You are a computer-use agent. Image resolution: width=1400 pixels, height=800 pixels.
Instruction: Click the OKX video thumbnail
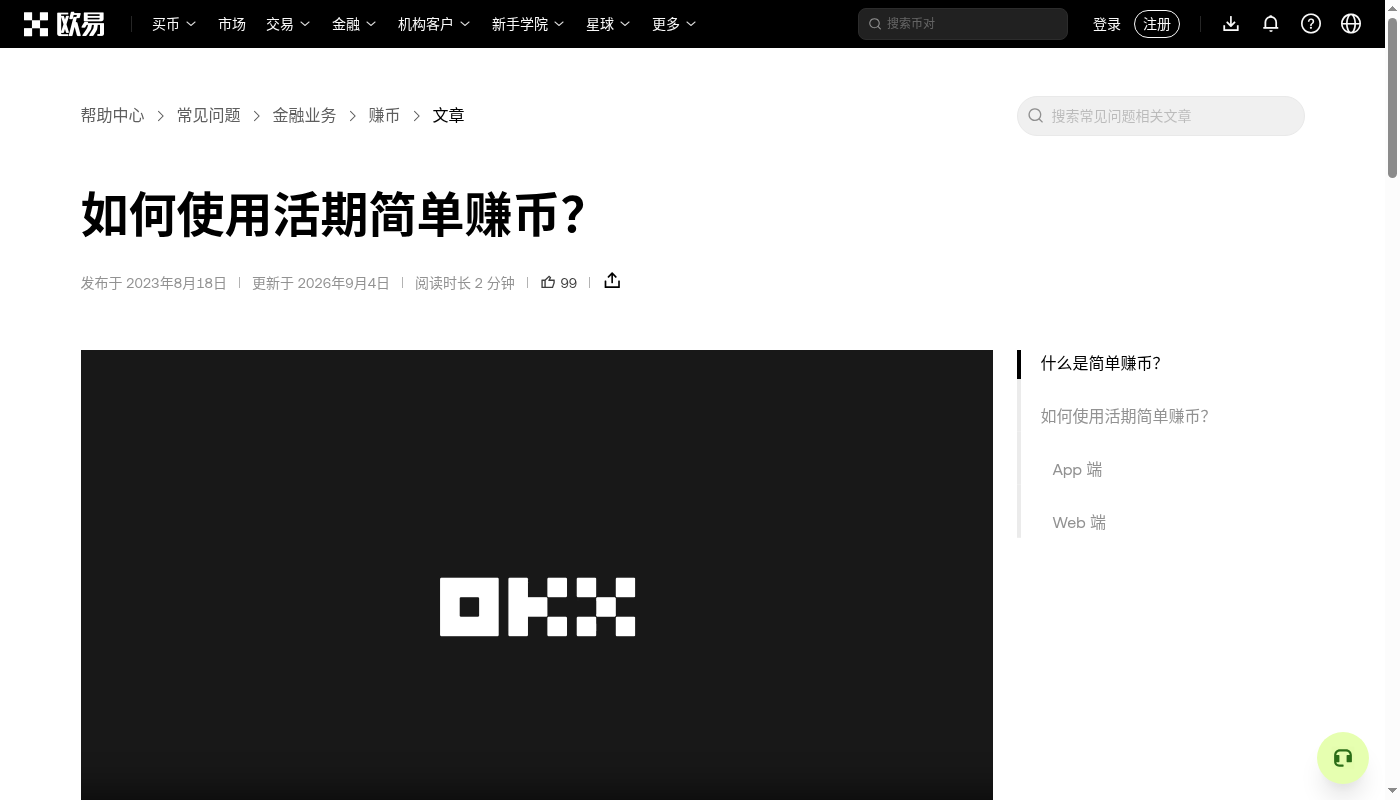537,575
